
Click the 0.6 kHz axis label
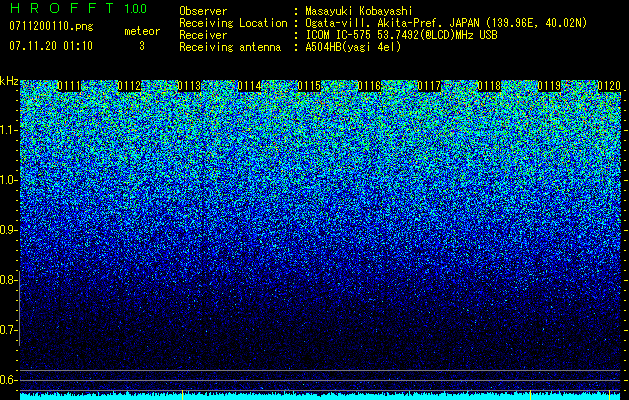[x=9, y=380]
